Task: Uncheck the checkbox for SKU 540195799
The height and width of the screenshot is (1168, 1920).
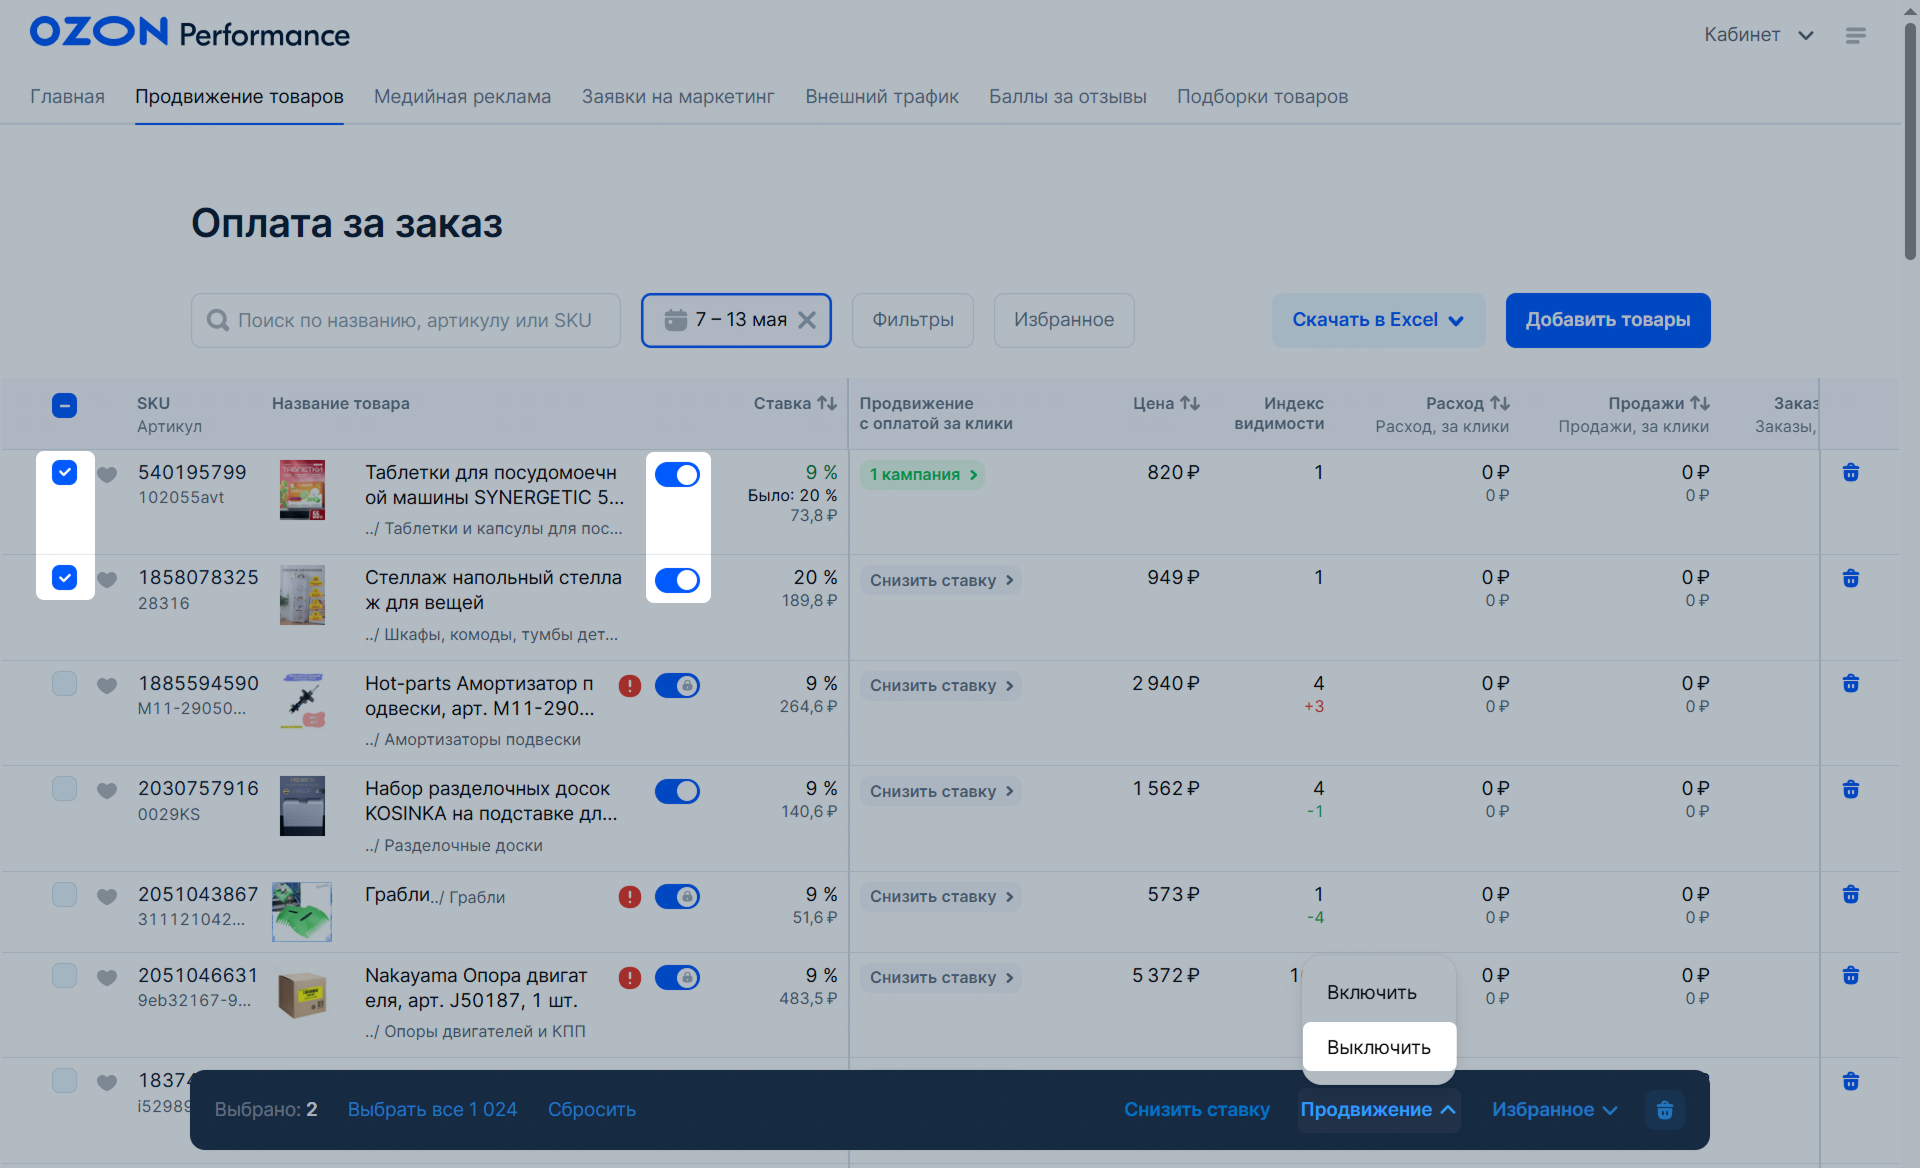Action: point(64,473)
